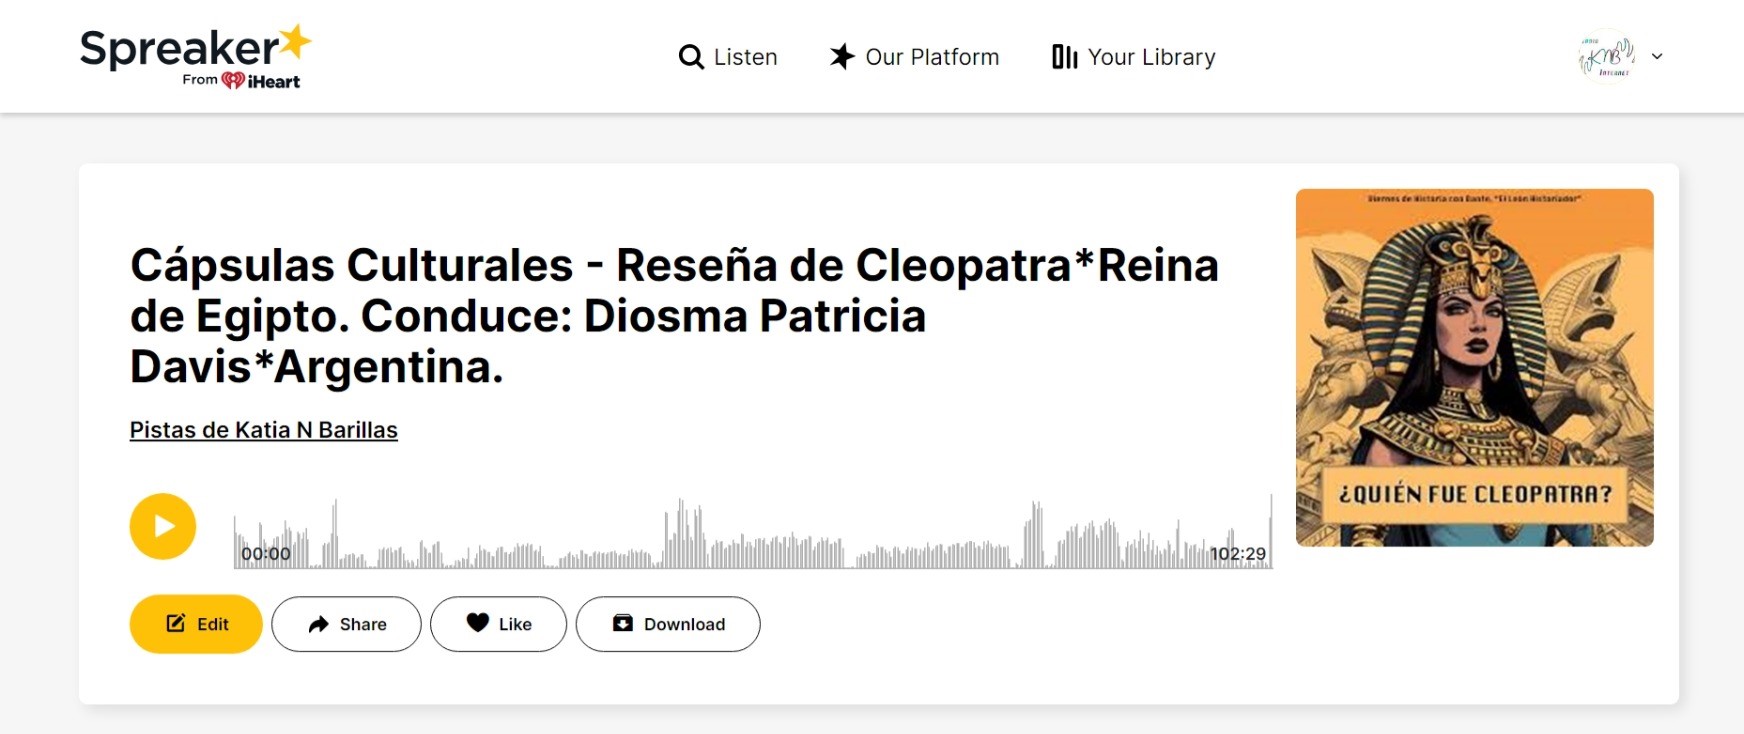Open the Cleopatra cover artwork
Screen dimensions: 1744x734
coord(1475,367)
